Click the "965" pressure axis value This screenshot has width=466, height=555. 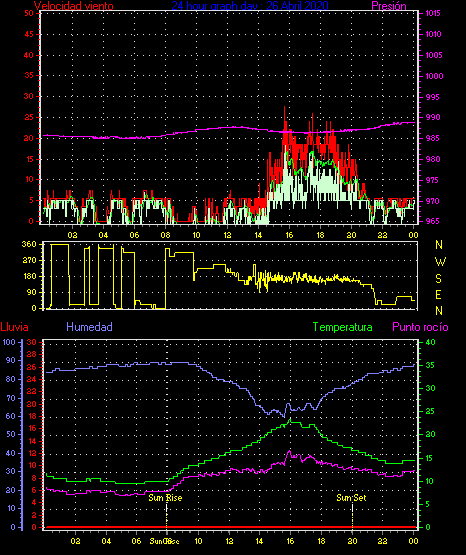[432, 221]
